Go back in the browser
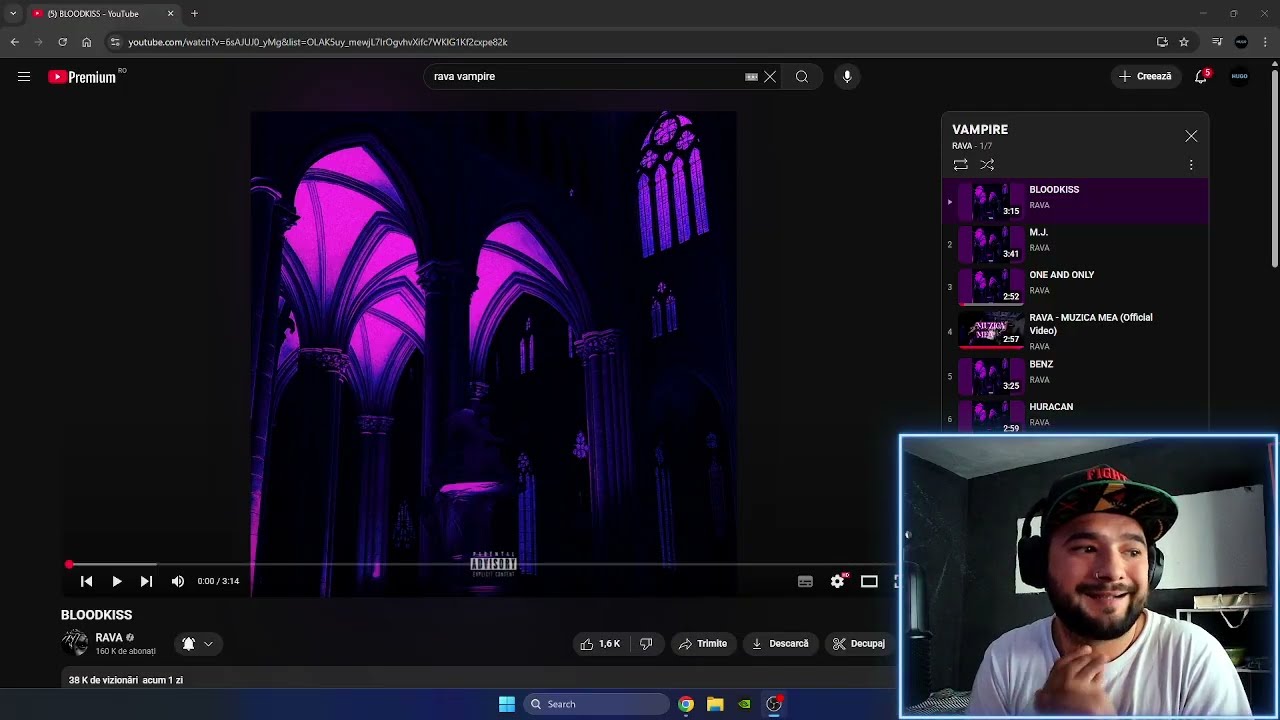Image resolution: width=1280 pixels, height=720 pixels. pos(14,42)
